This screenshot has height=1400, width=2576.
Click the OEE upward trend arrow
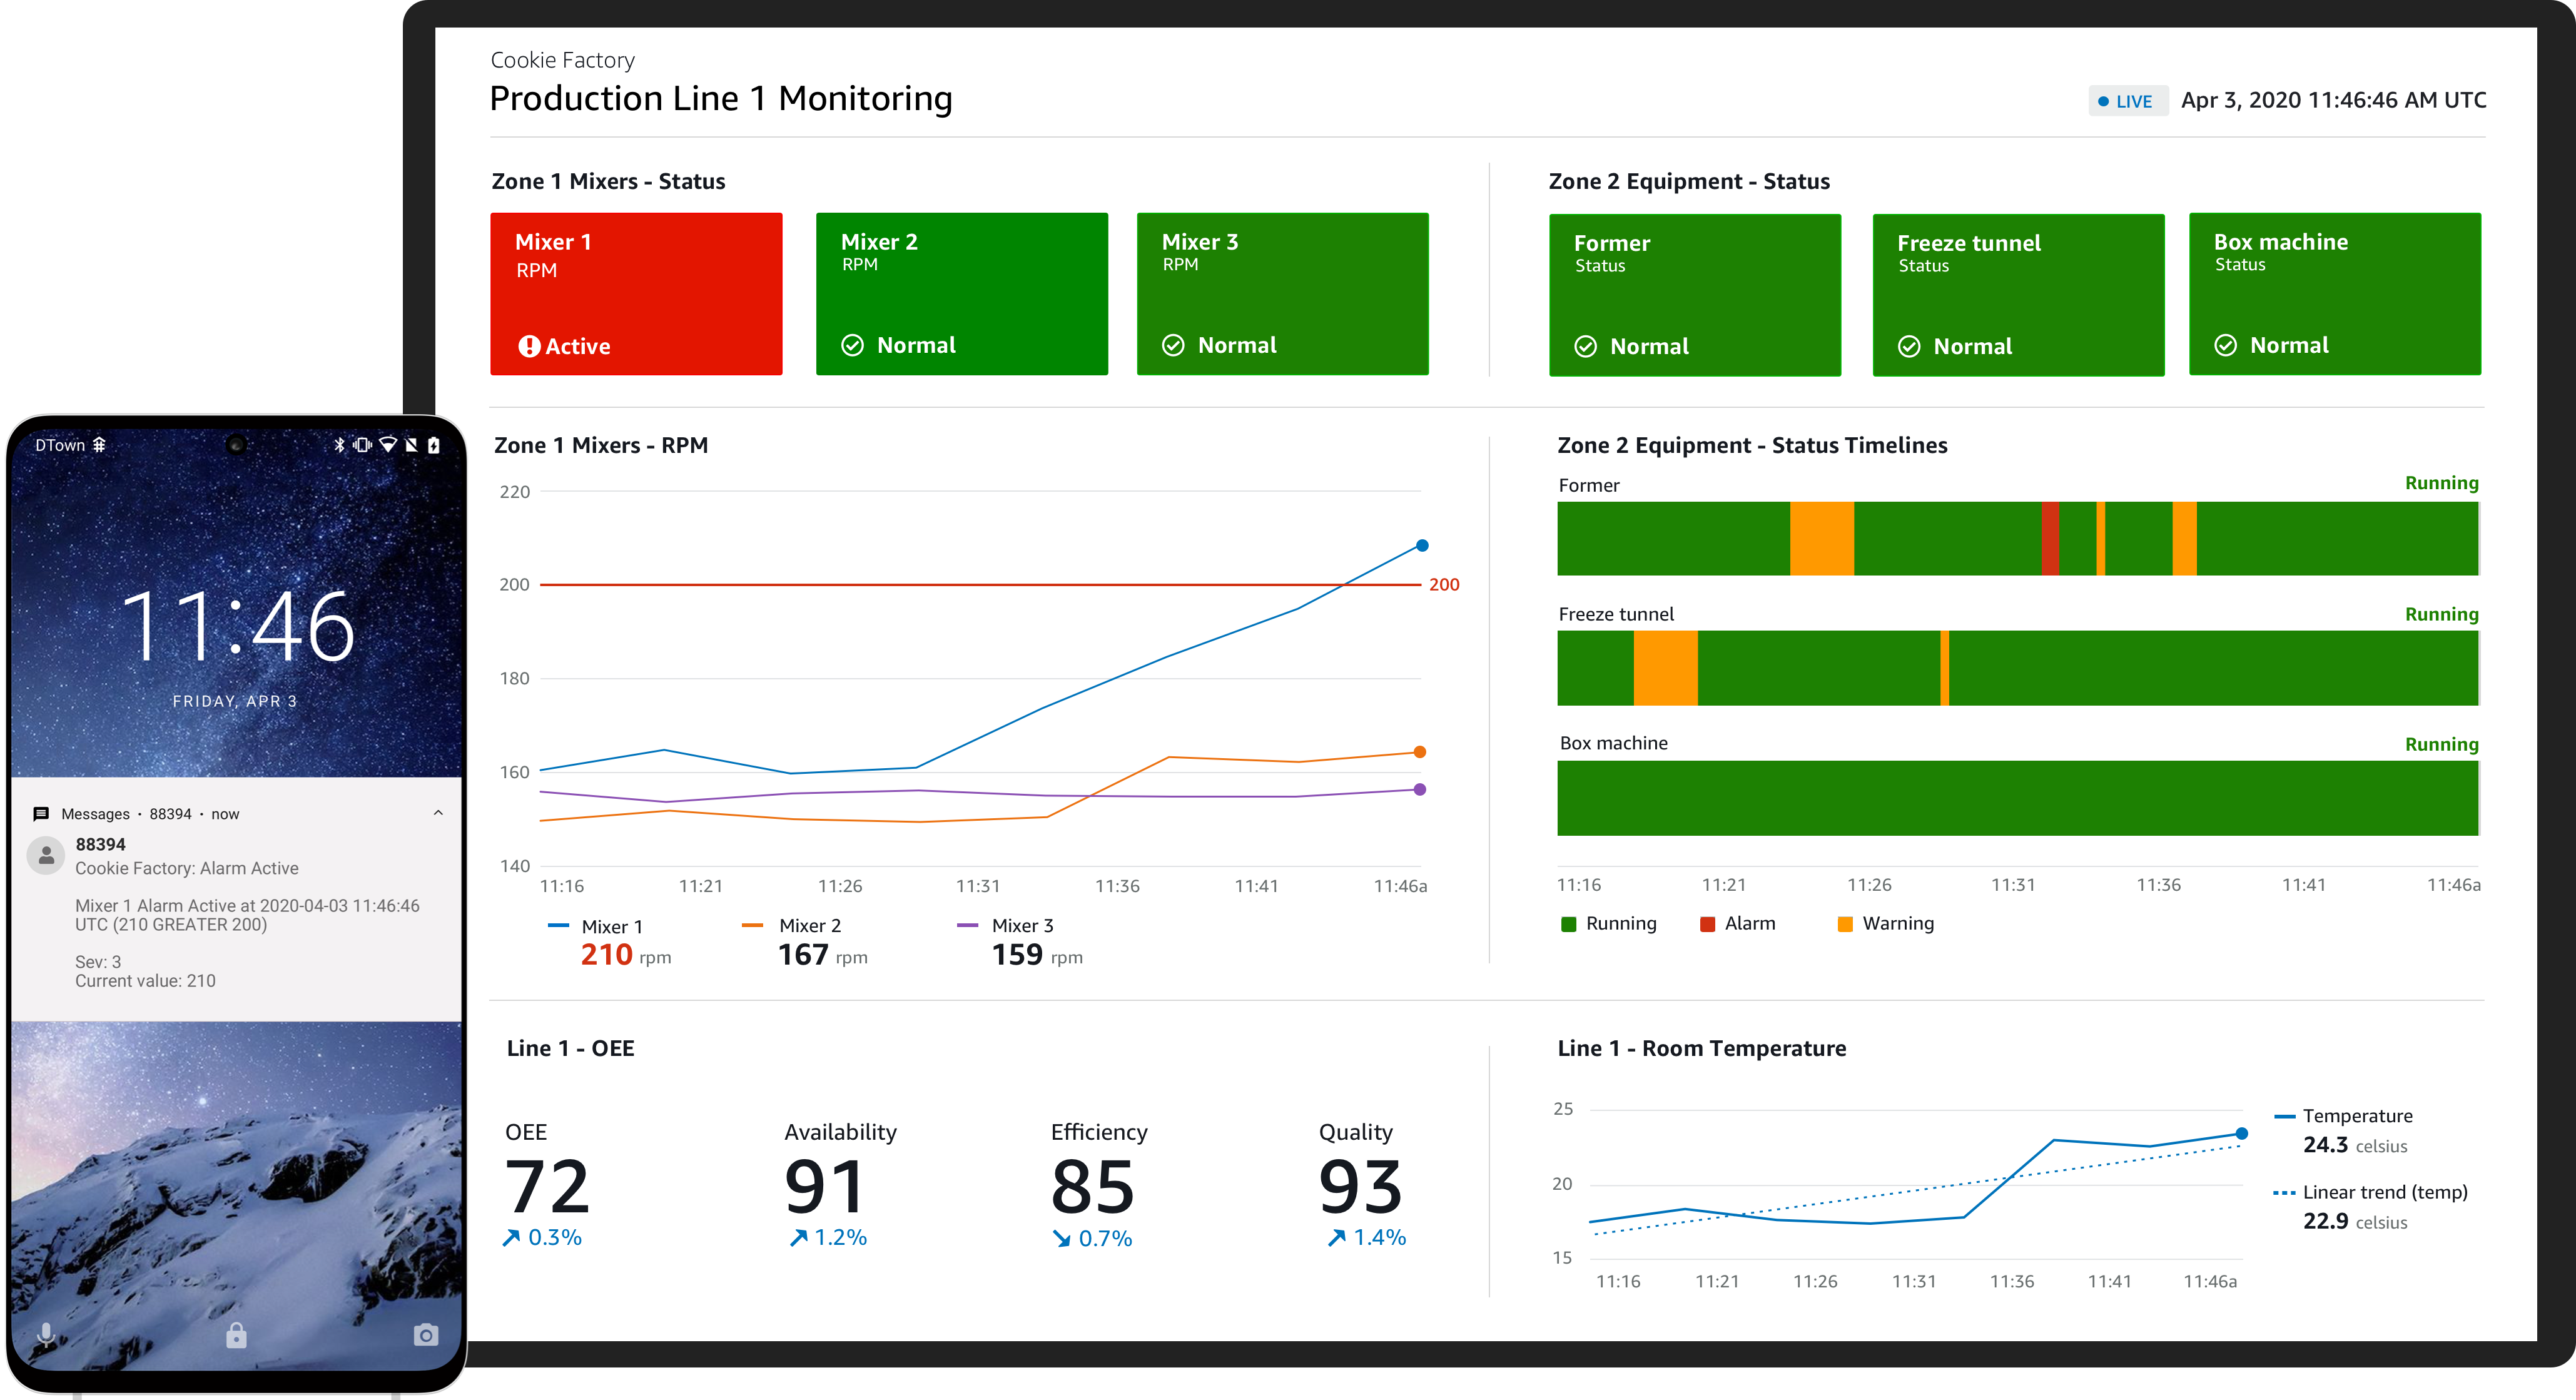[511, 1238]
